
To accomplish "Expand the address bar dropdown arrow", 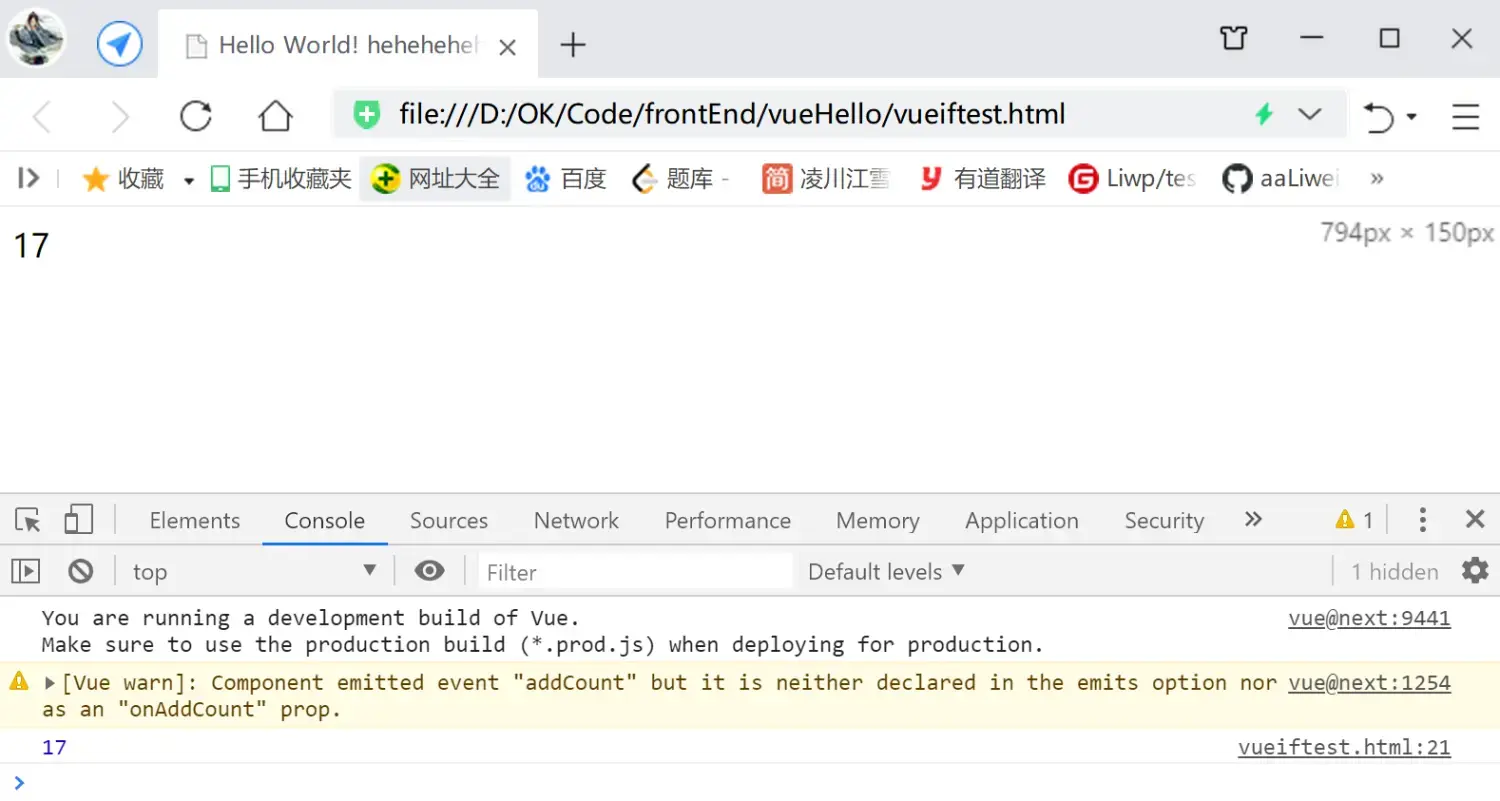I will coord(1310,114).
